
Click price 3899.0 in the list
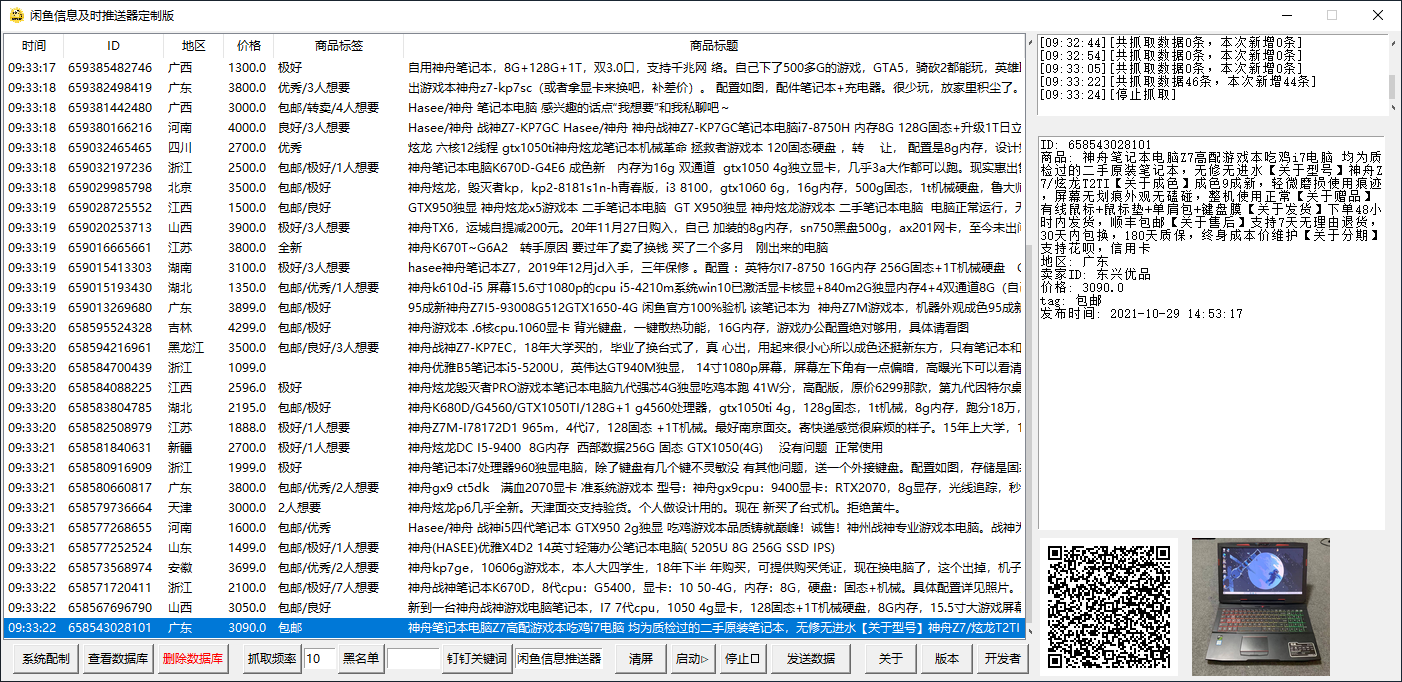click(247, 308)
